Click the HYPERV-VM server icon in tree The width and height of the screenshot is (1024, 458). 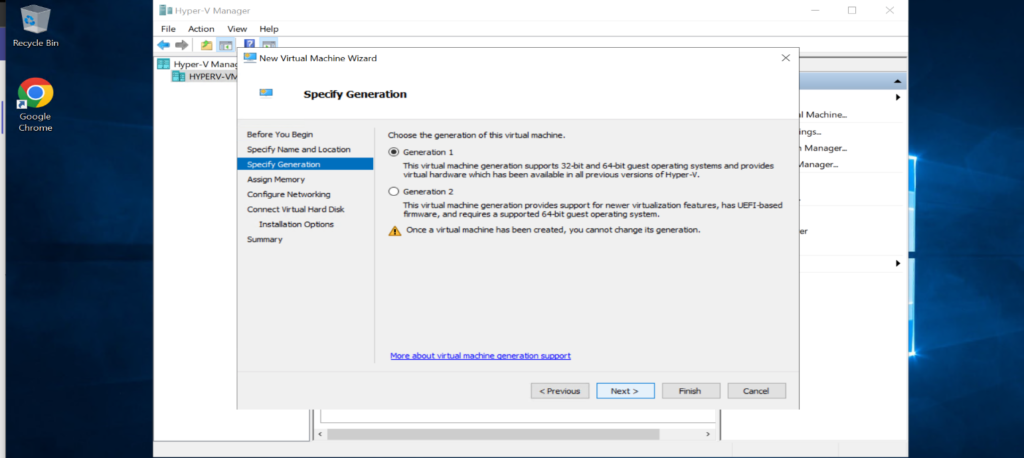click(178, 76)
